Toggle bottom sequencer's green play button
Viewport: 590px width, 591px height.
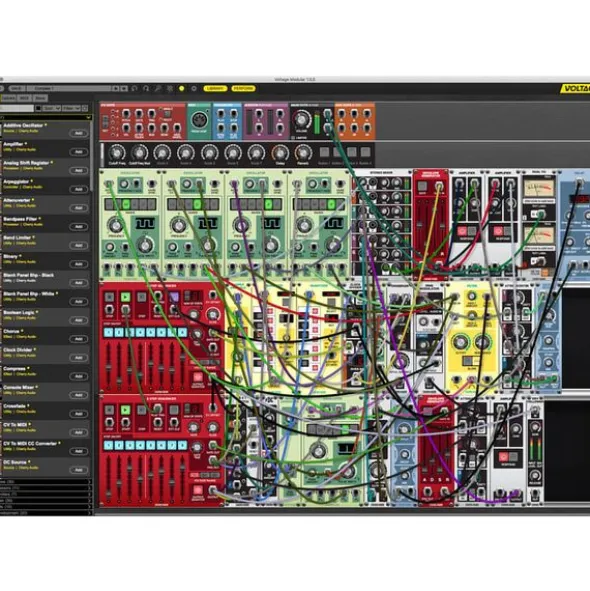pos(126,410)
